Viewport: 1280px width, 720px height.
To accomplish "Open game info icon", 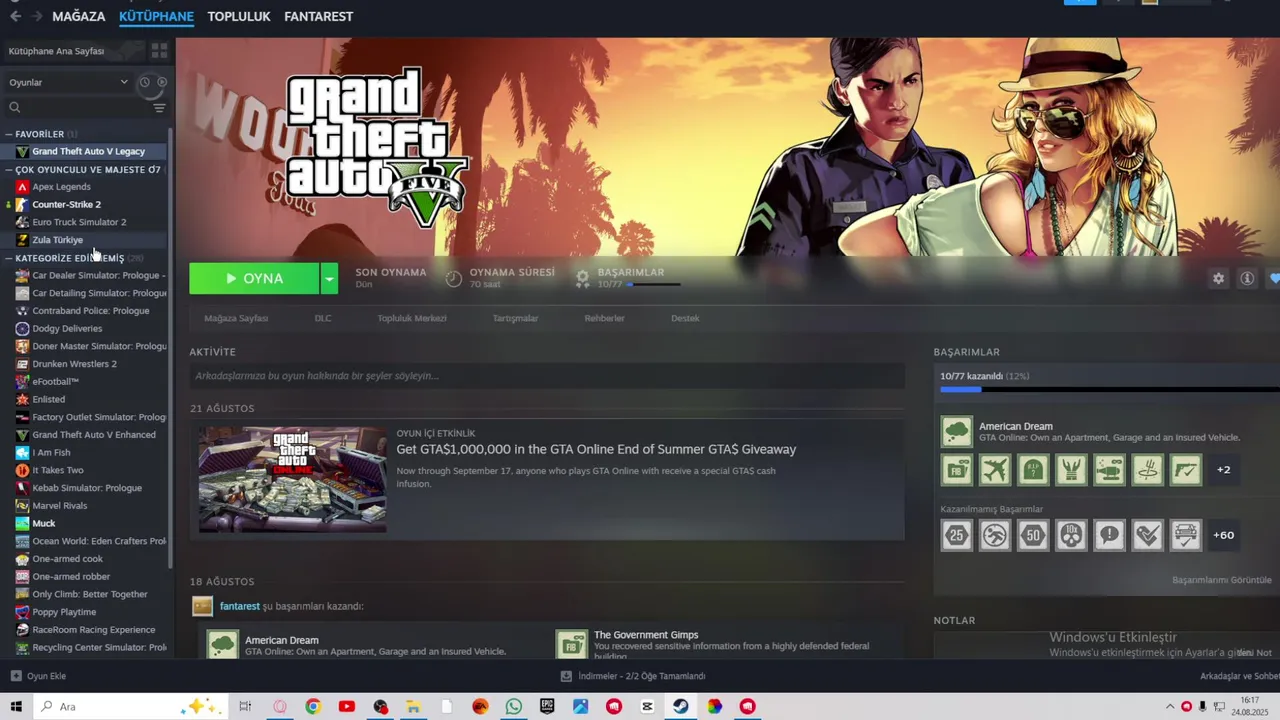I will pos(1247,279).
